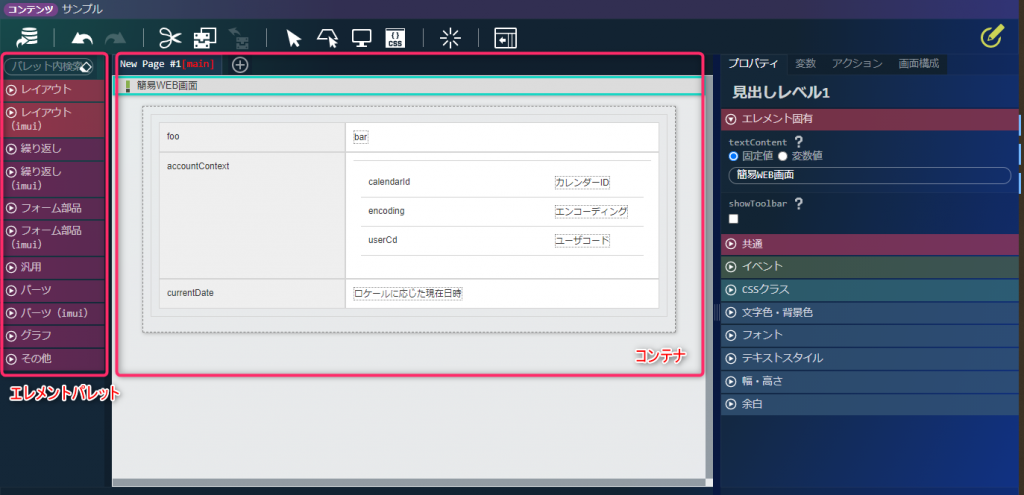Expand the グラフ palette category
The width and height of the screenshot is (1024, 495).
pos(54,336)
